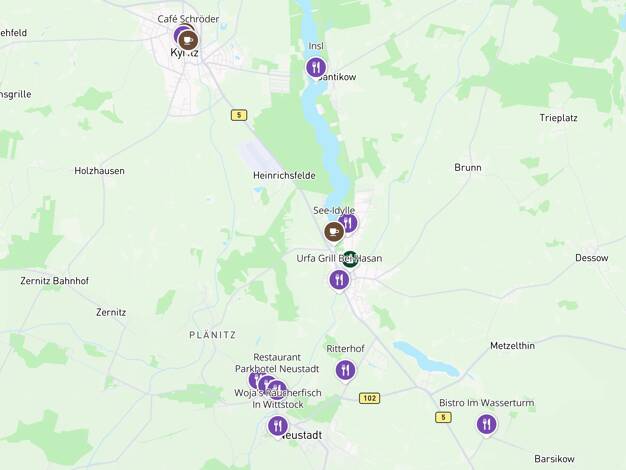Click the route 5 shield near Bistro Wasserturm
626x470 pixels.
pyautogui.click(x=443, y=418)
